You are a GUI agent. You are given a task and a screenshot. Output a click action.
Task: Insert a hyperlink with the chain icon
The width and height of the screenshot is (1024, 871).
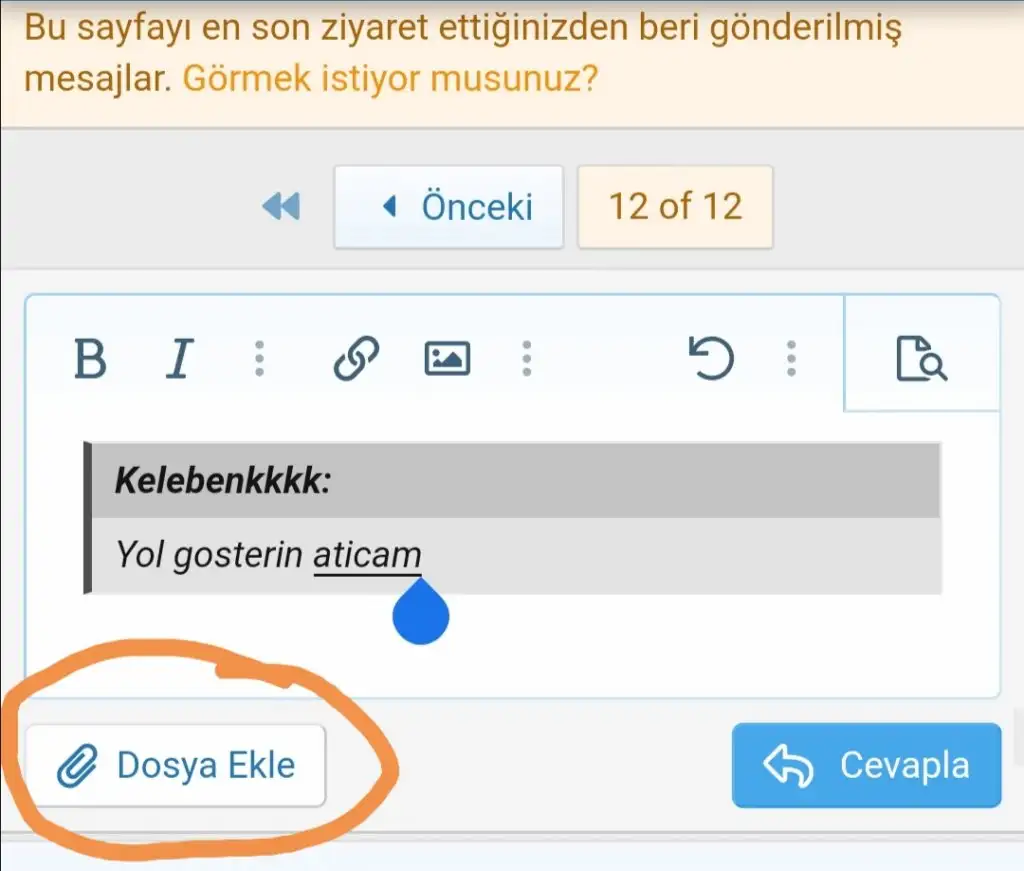pos(356,358)
